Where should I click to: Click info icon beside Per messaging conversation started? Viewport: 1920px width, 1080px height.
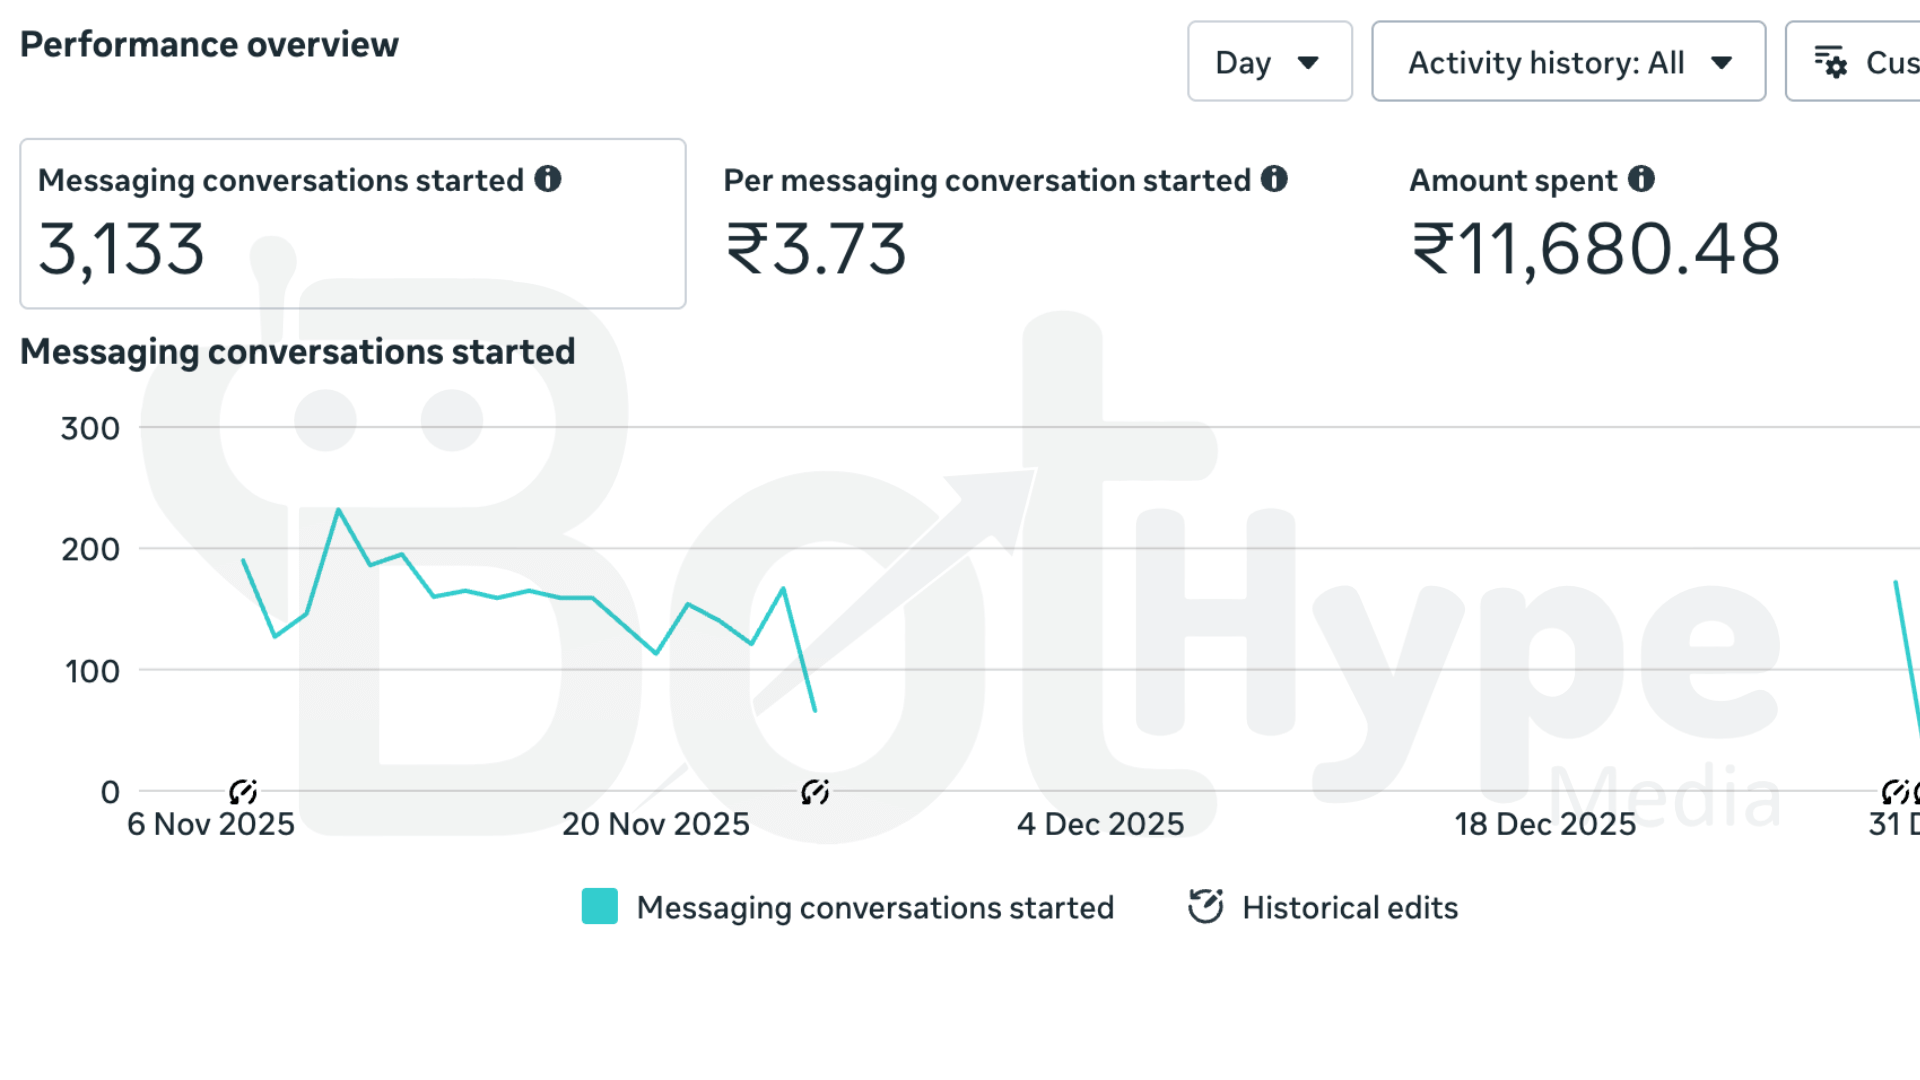pos(1274,179)
